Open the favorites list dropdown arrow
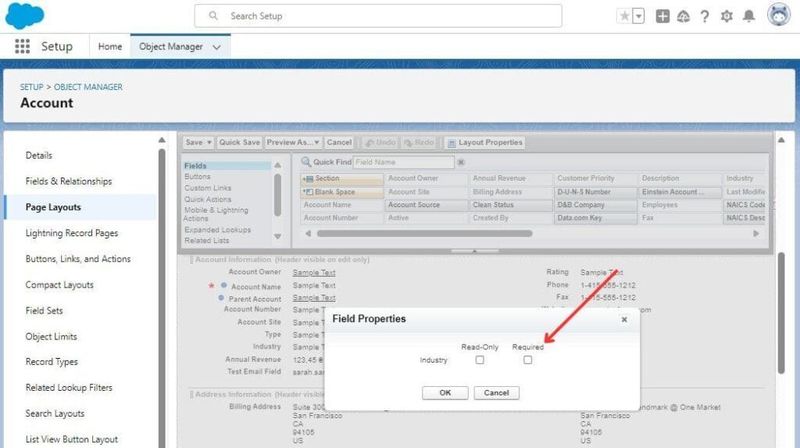The image size is (800, 448). (638, 16)
